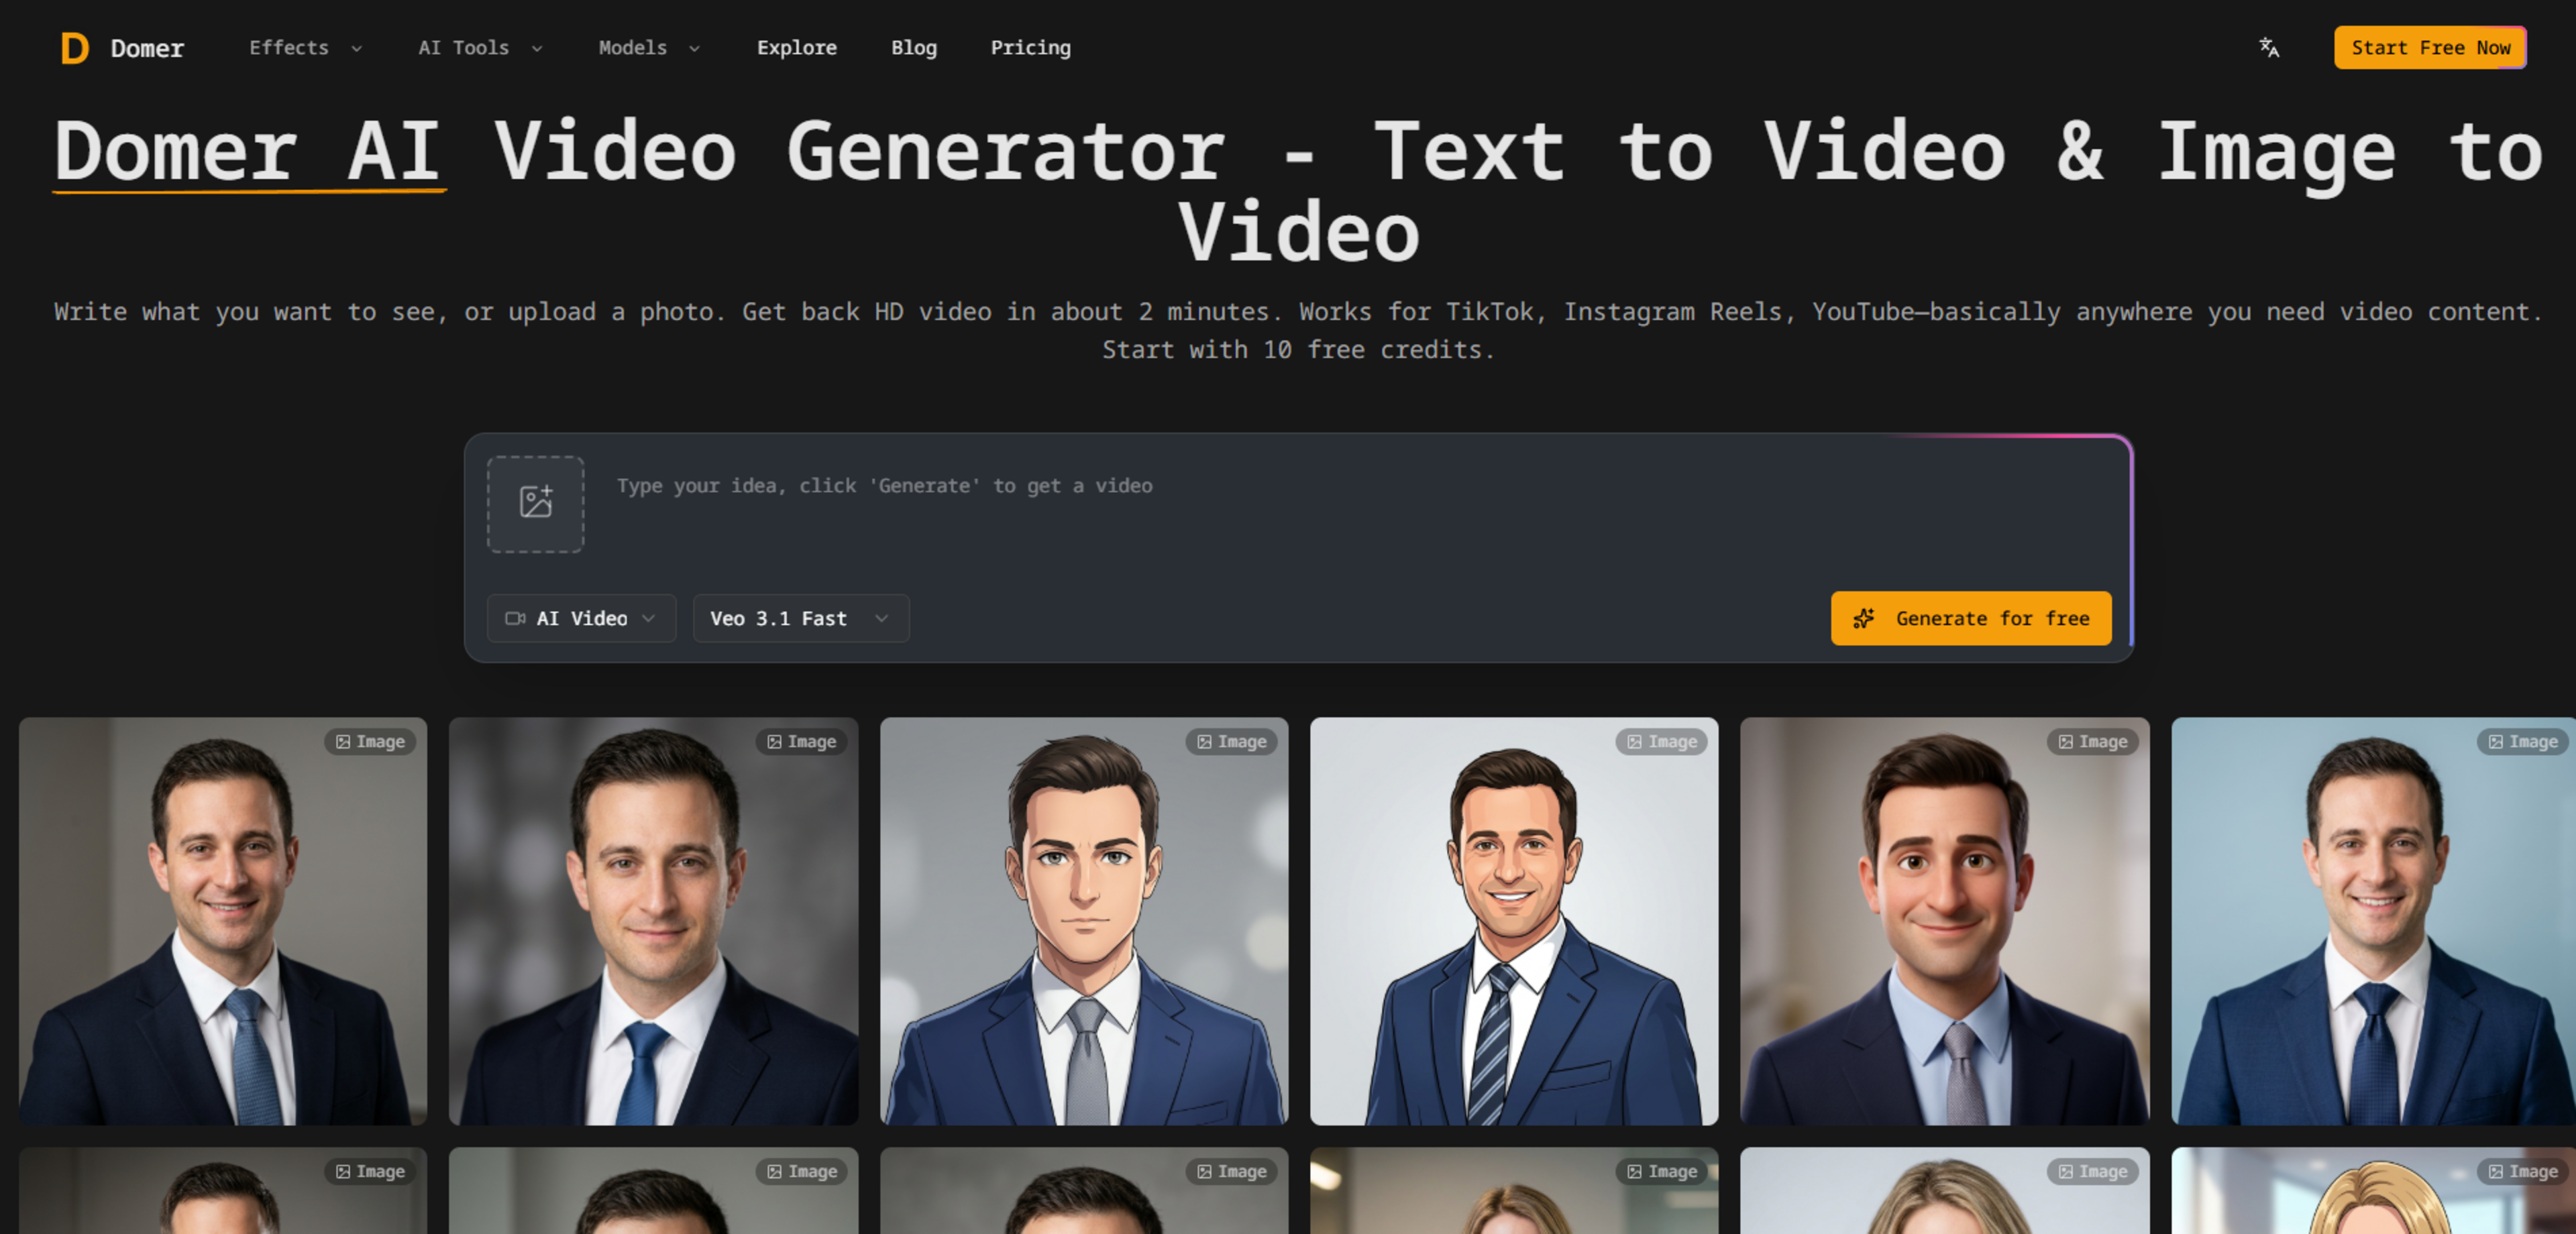
Task: Open the AI Video type dropdown
Action: [581, 619]
